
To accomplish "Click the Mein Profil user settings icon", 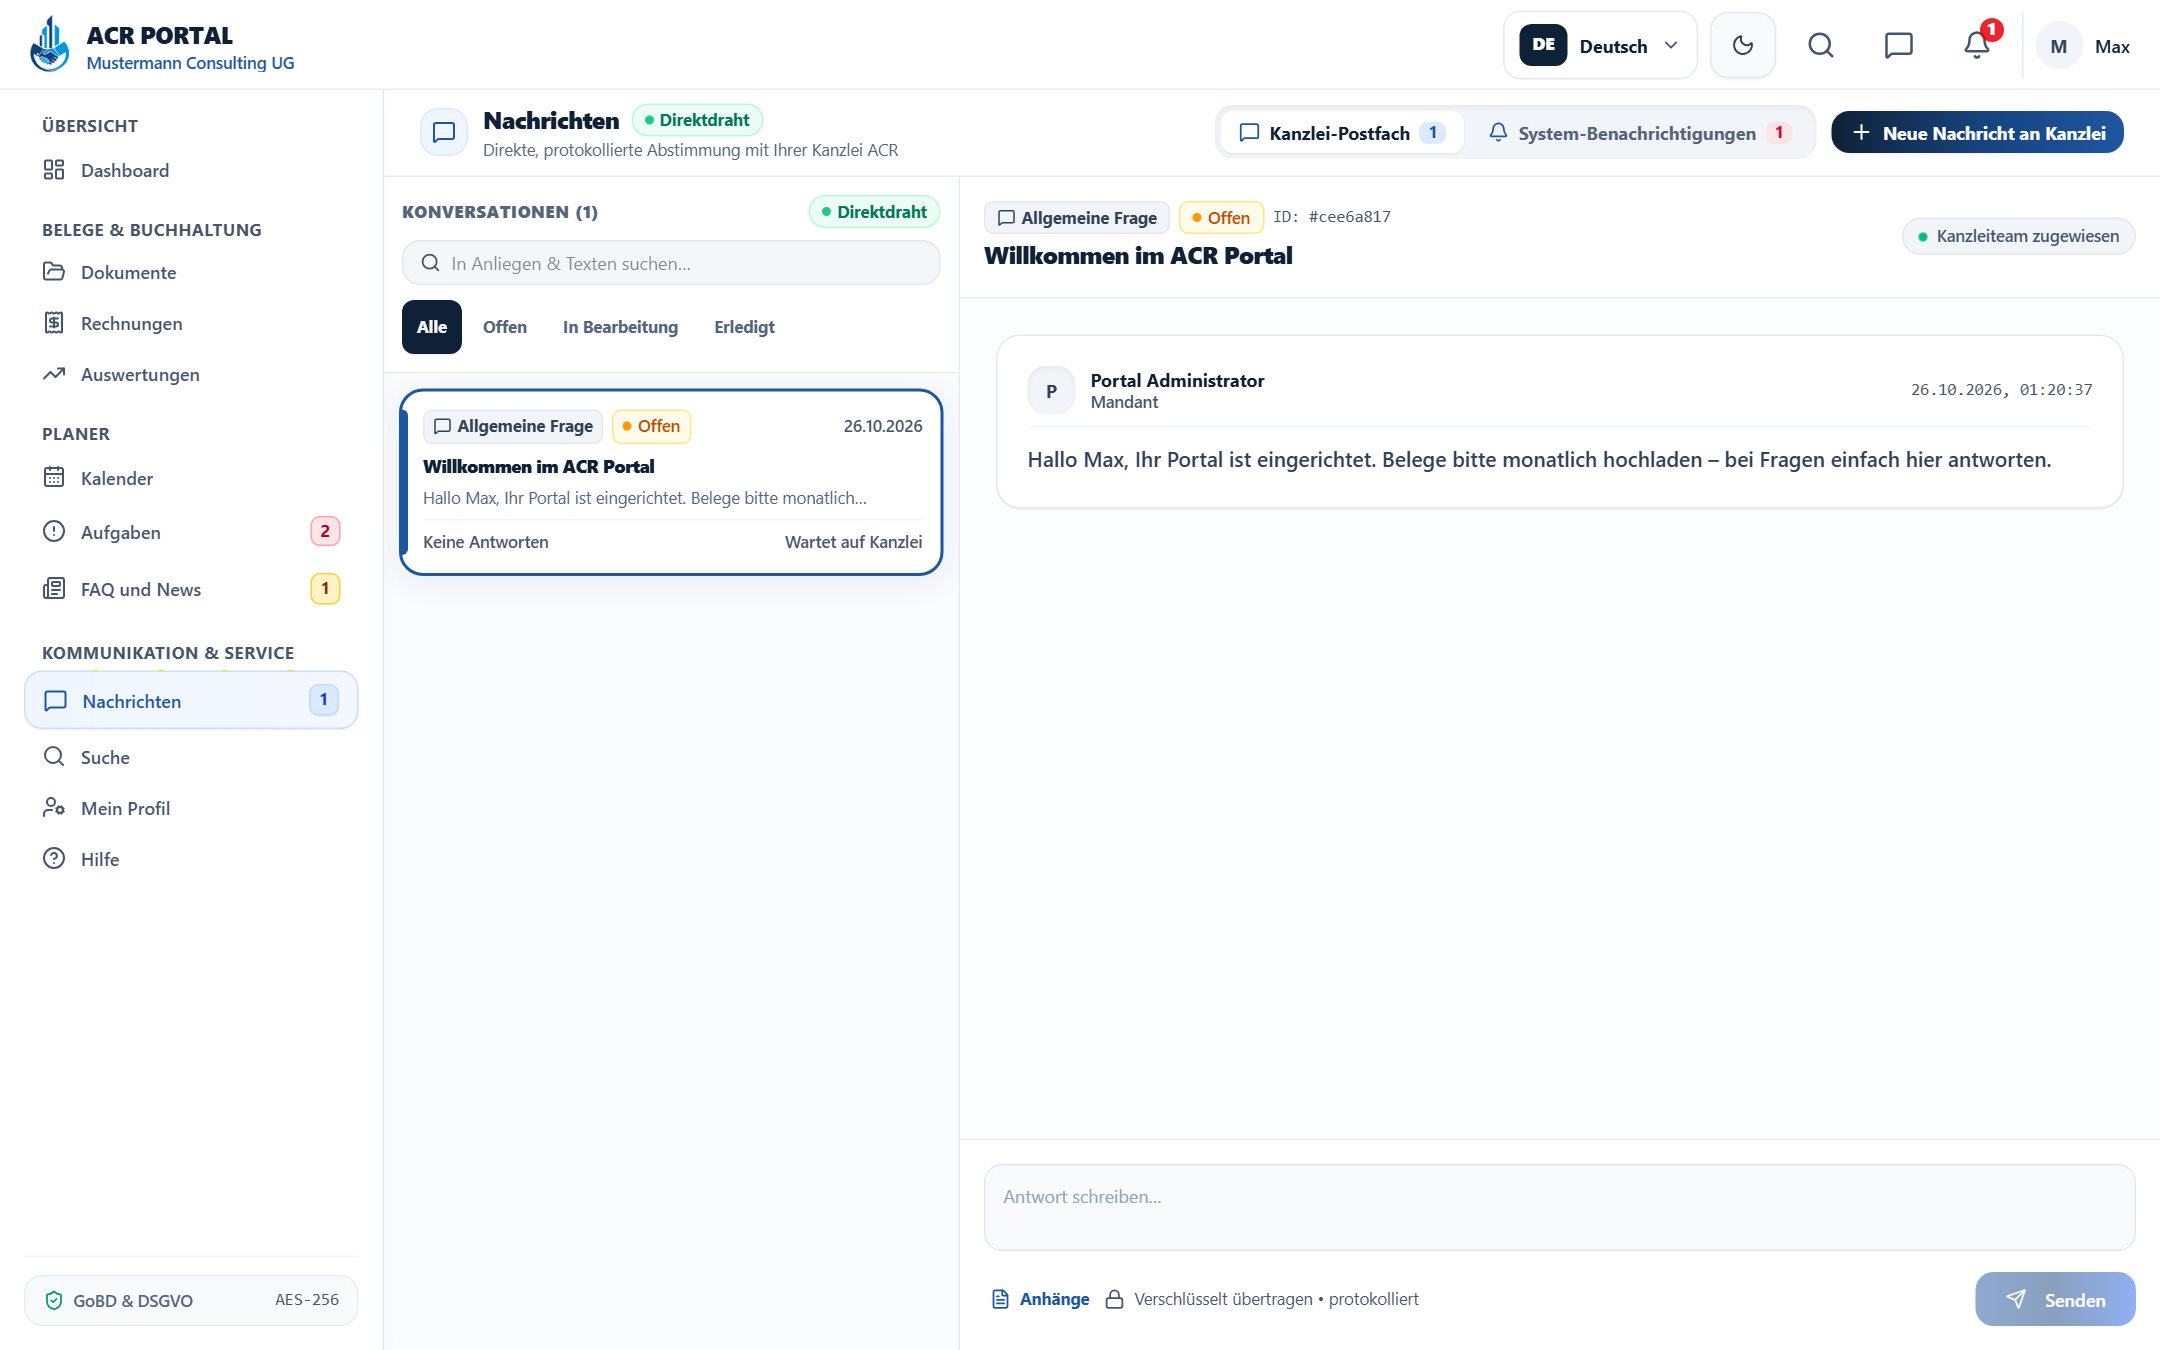I will pos(54,807).
